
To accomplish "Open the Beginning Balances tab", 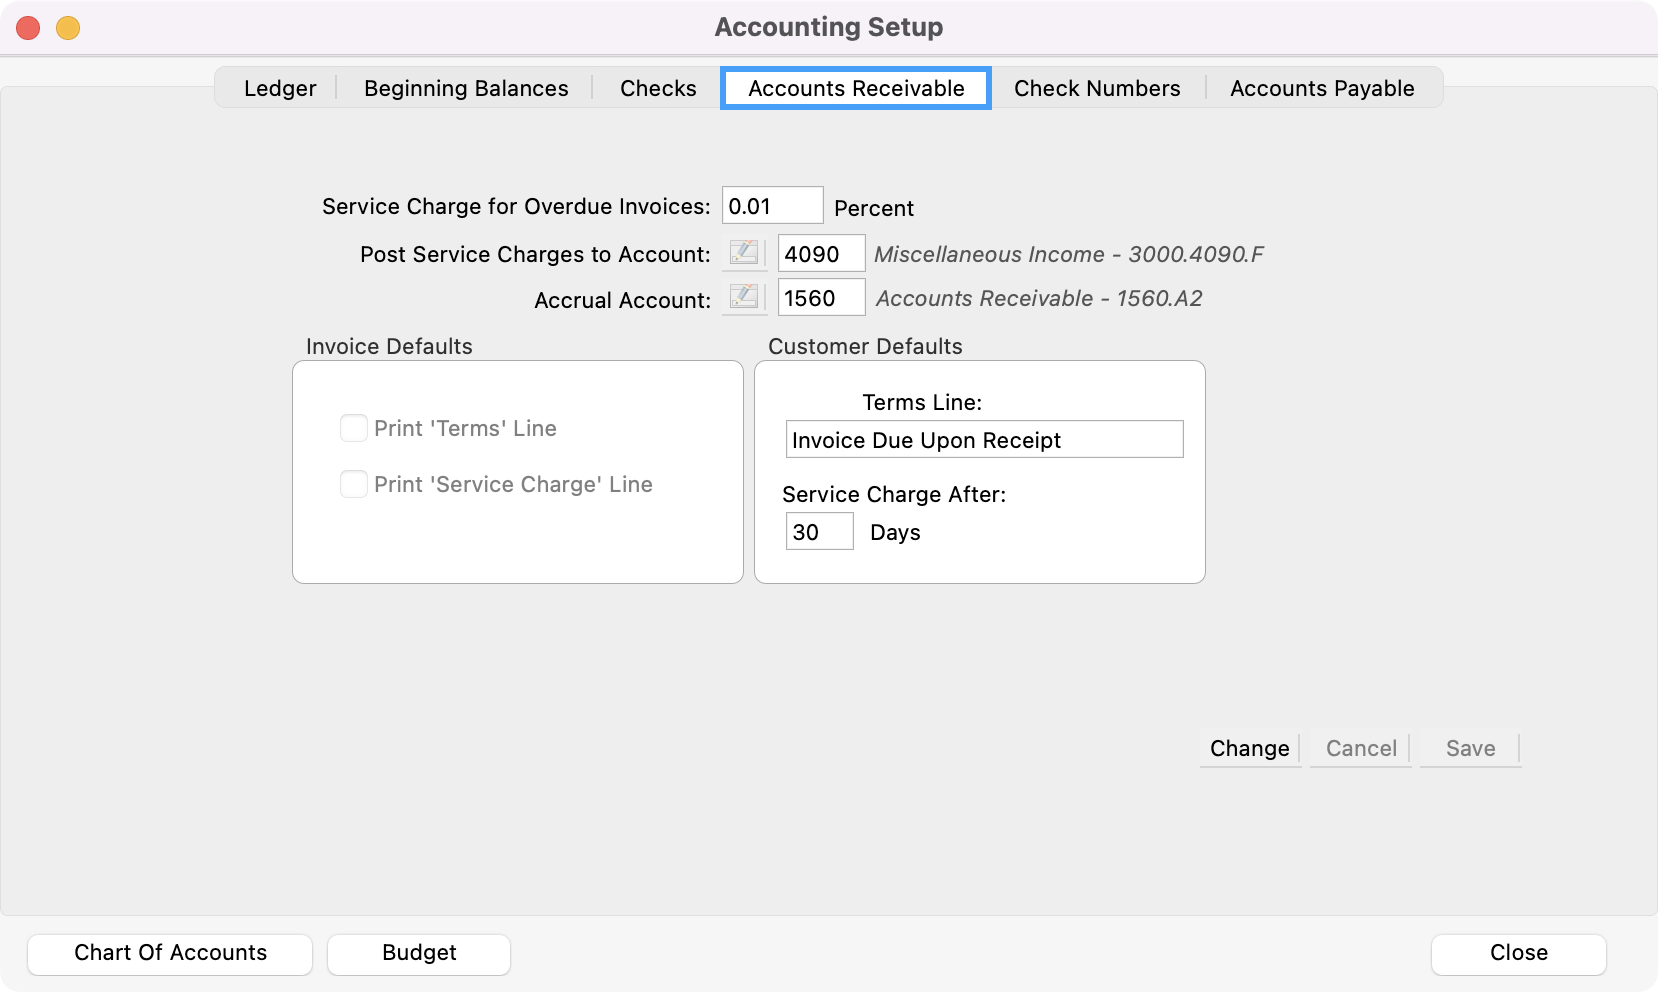I will point(466,88).
